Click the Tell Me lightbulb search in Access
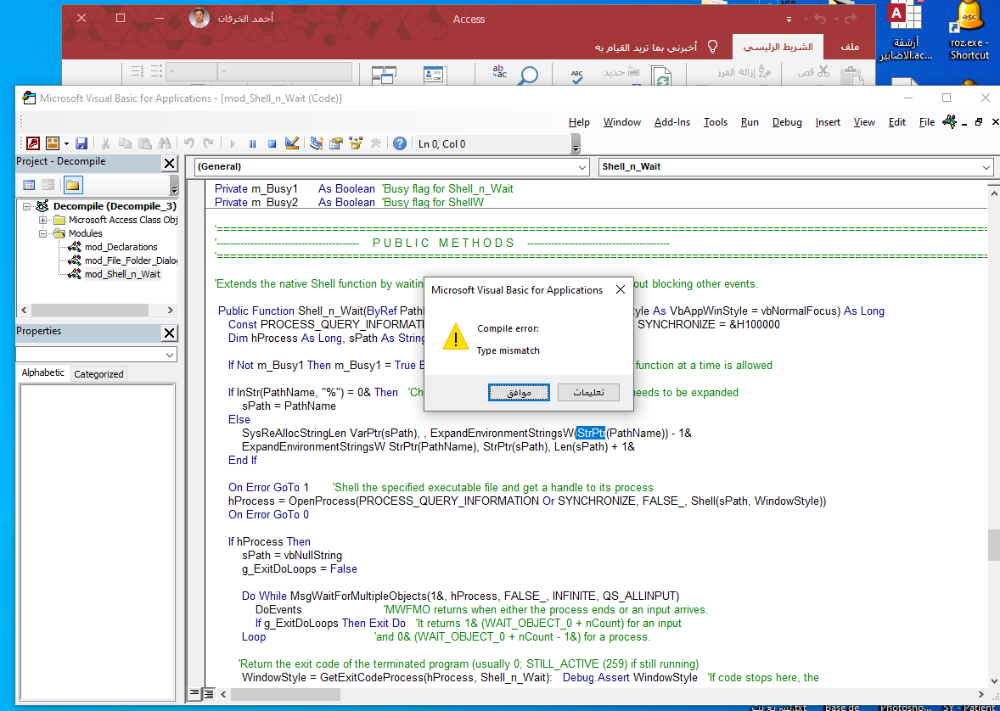The image size is (1000, 711). point(712,47)
